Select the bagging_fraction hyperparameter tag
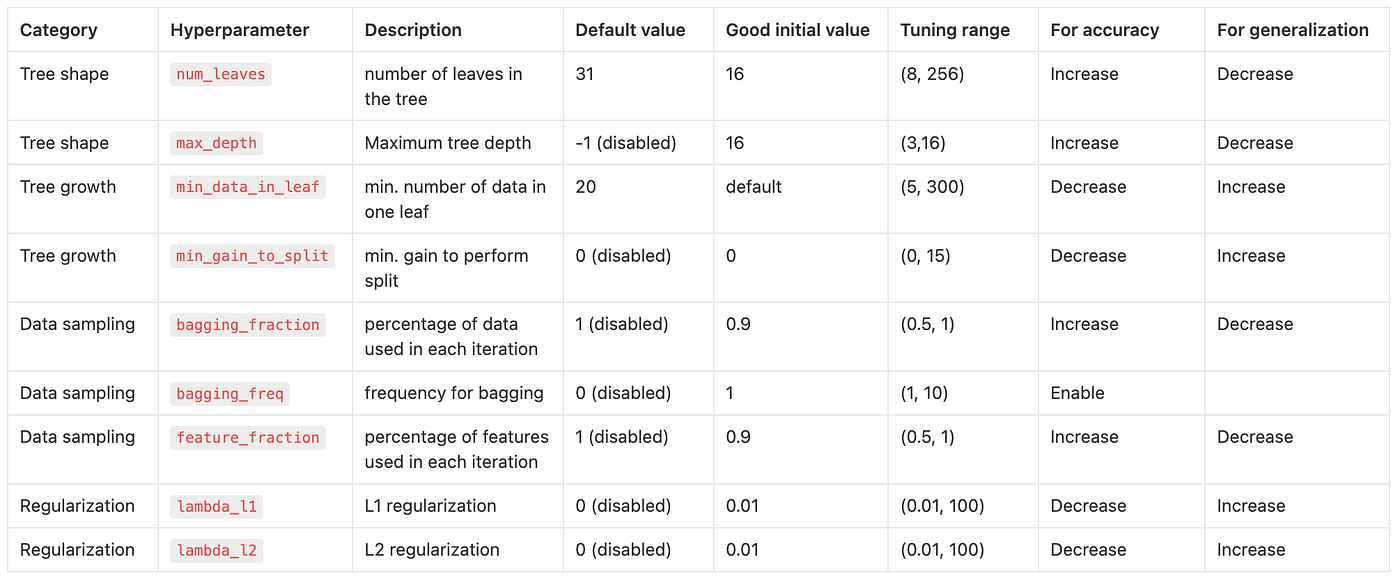The image size is (1400, 582). (x=248, y=324)
